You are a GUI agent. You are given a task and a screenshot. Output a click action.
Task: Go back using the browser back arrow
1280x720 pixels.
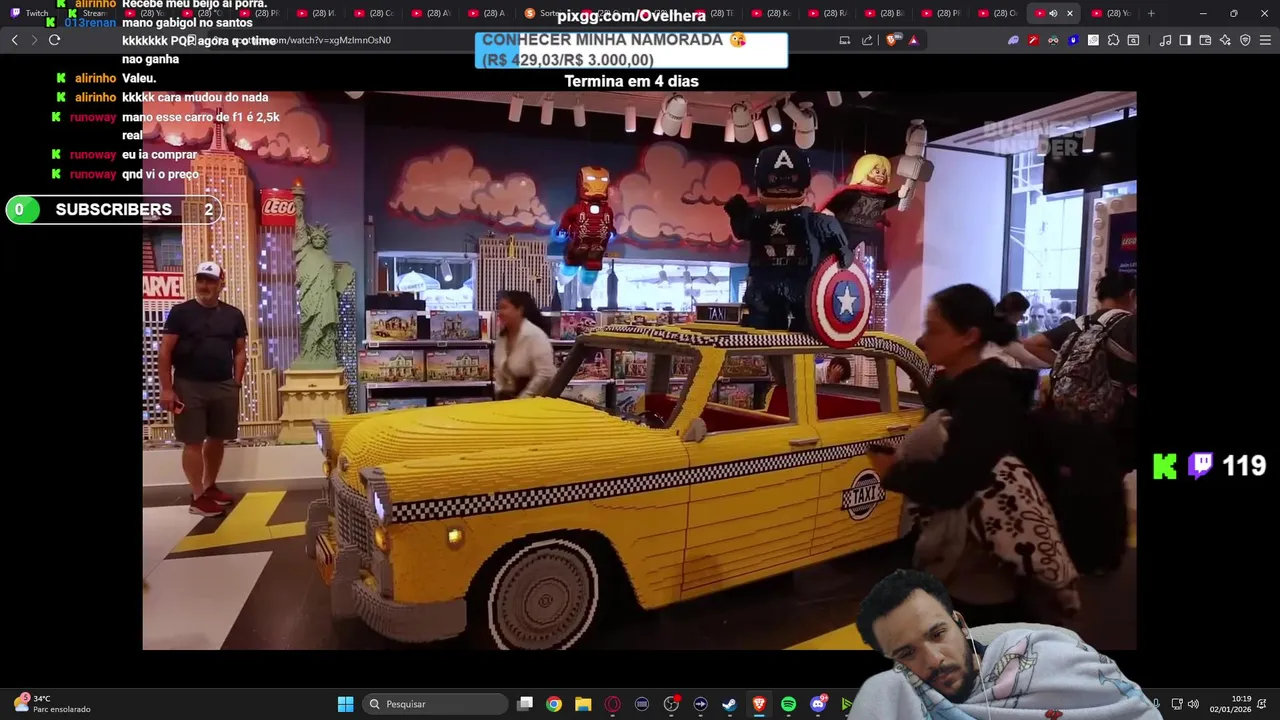[14, 40]
